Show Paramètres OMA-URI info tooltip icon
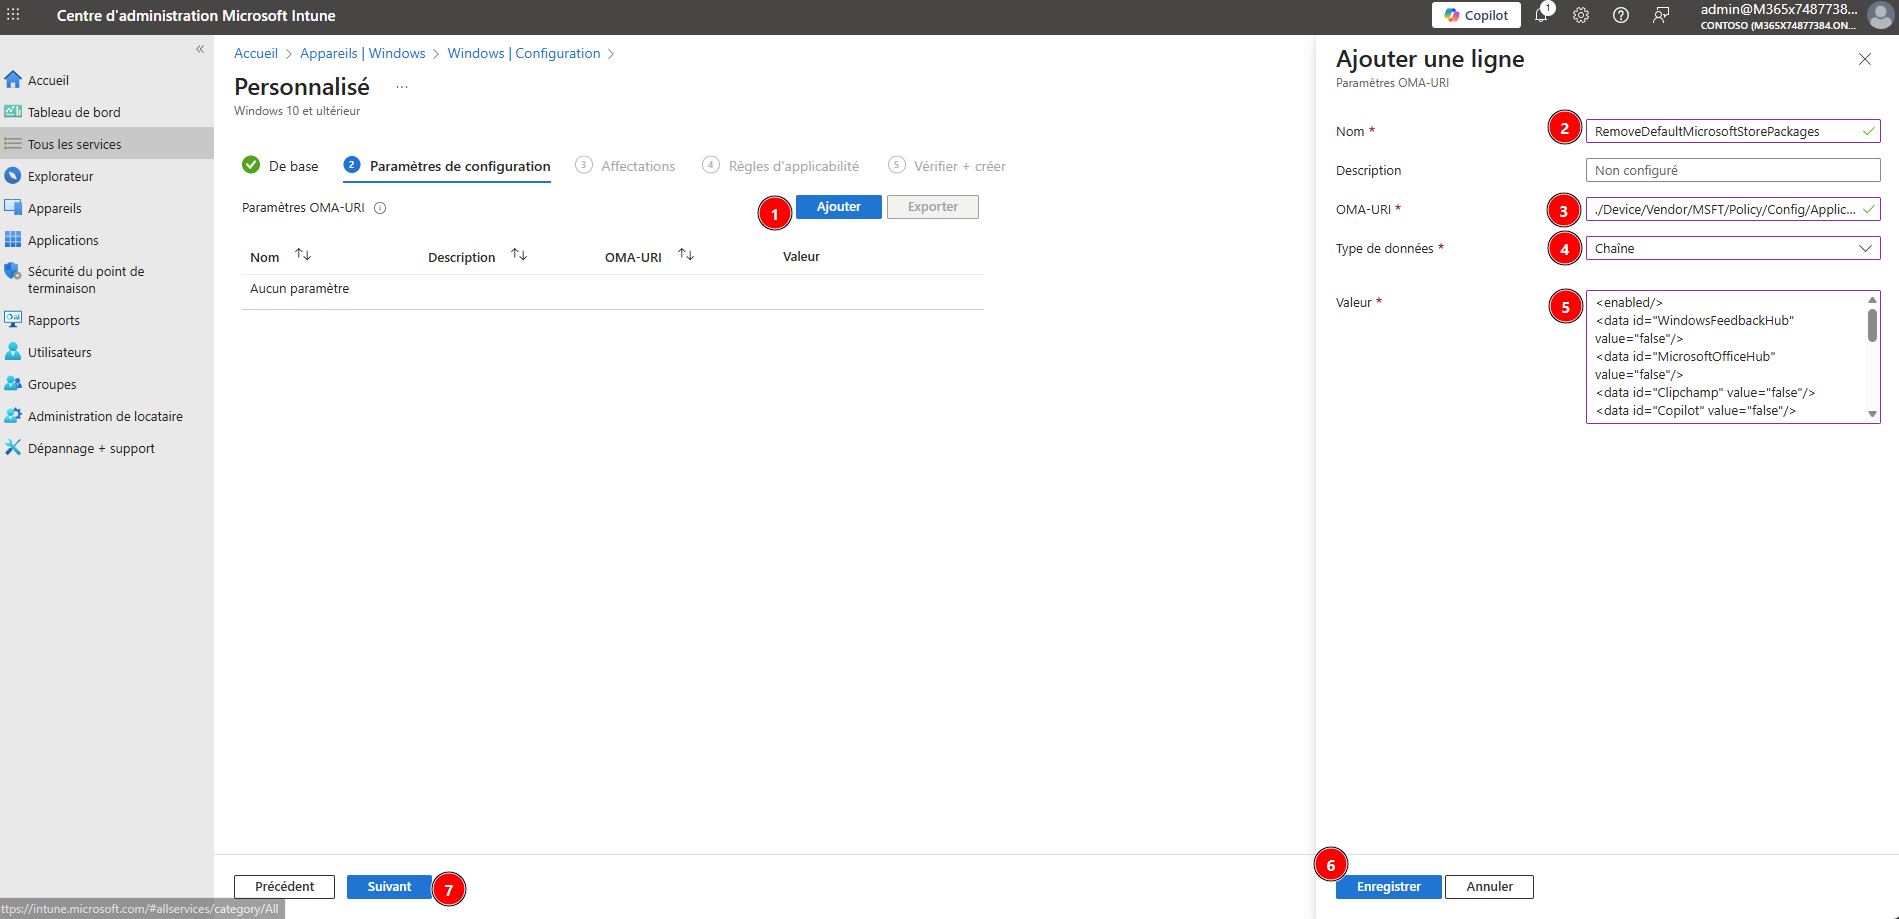1899x919 pixels. point(380,208)
